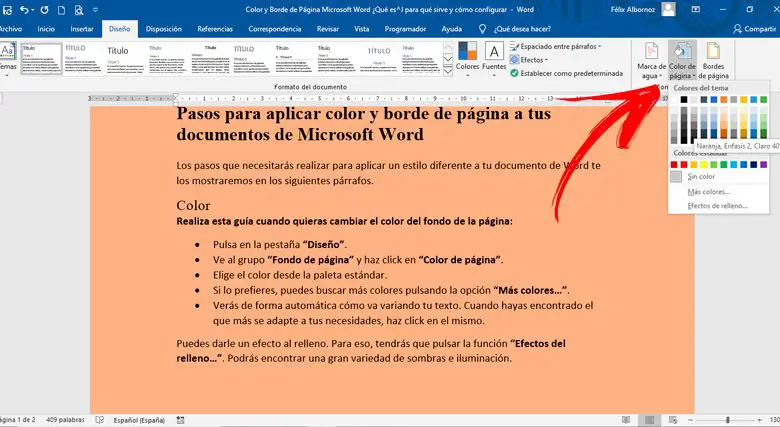This screenshot has width=780, height=427.
Task: Click the proofing book icon in status bar
Action: click(99, 420)
